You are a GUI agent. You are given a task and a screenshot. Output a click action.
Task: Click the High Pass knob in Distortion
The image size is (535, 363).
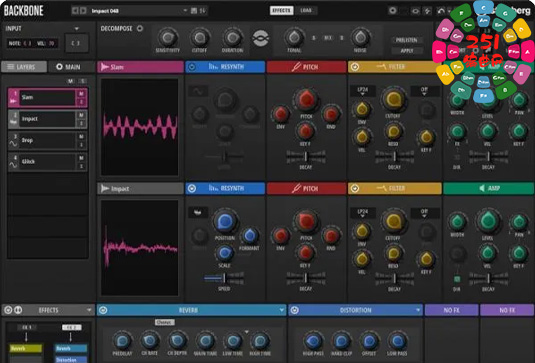pos(313,341)
